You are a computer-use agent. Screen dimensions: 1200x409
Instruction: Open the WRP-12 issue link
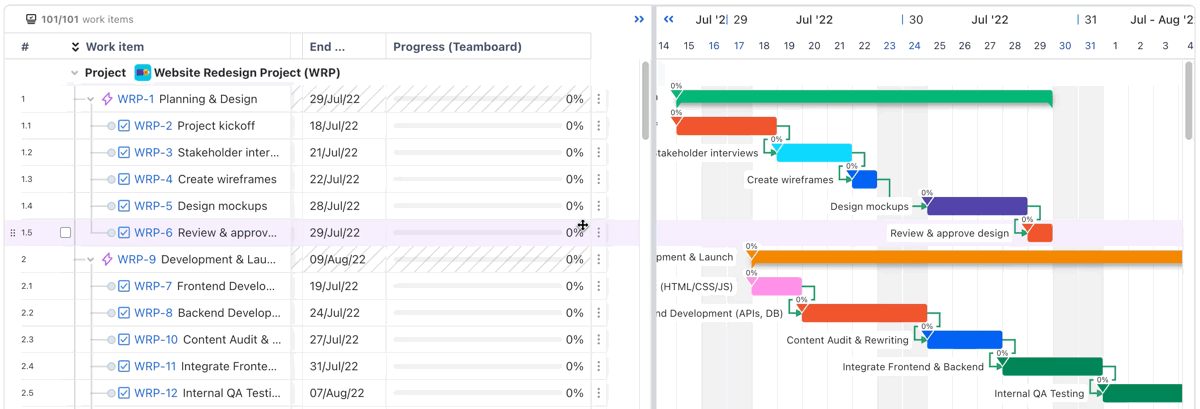point(156,393)
